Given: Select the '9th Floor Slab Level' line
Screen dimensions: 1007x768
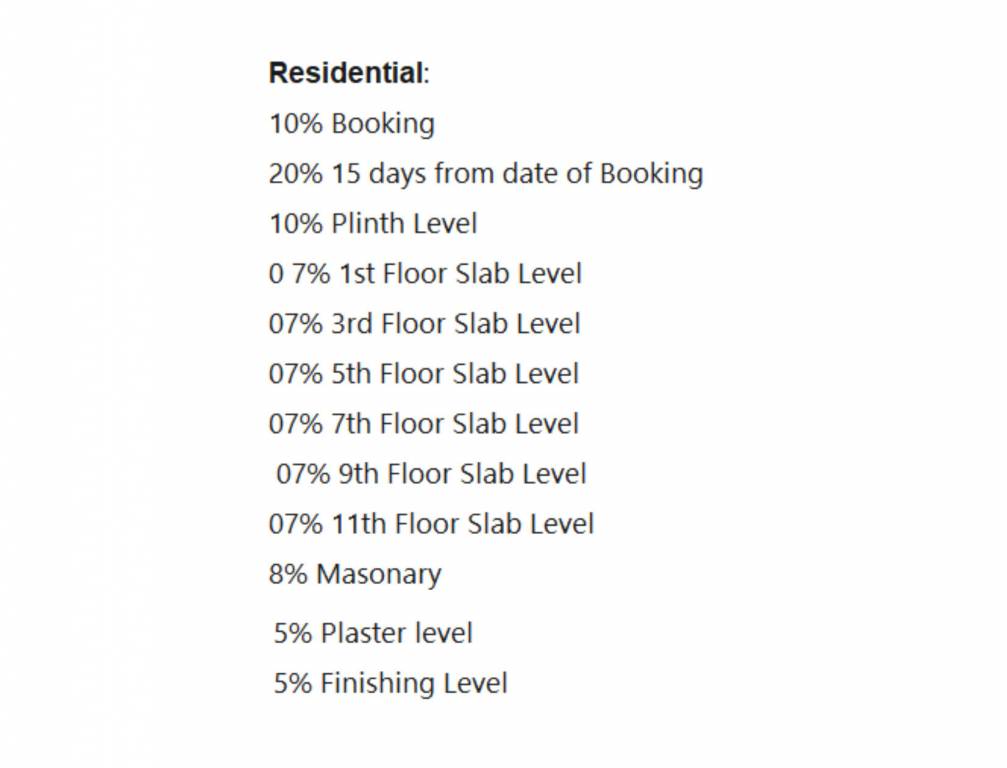Looking at the screenshot, I should tap(462, 474).
